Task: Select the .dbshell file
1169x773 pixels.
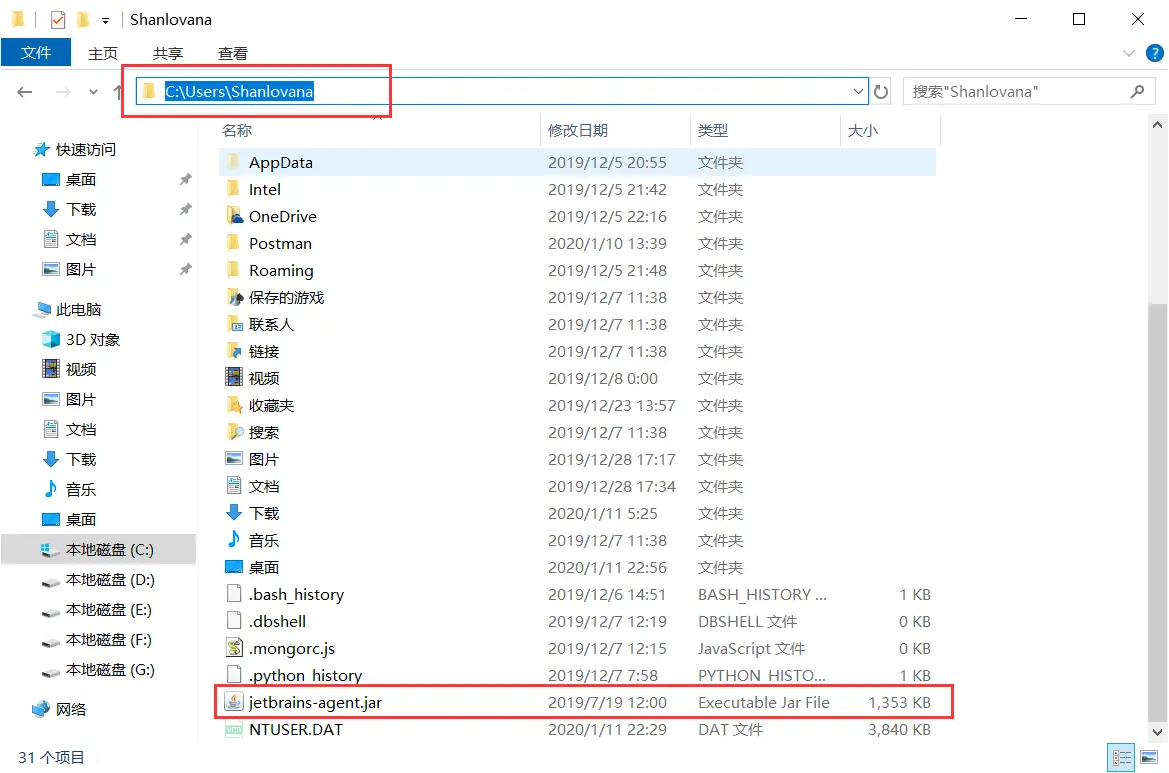Action: click(x=277, y=622)
